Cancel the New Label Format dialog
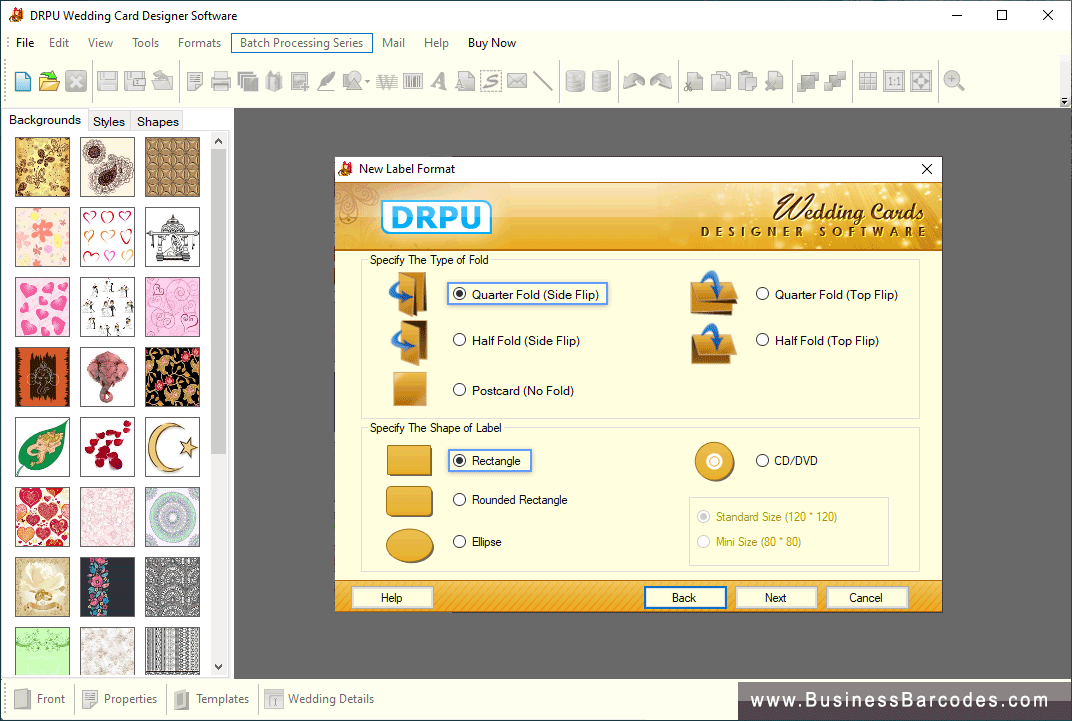1072x721 pixels. coord(866,598)
